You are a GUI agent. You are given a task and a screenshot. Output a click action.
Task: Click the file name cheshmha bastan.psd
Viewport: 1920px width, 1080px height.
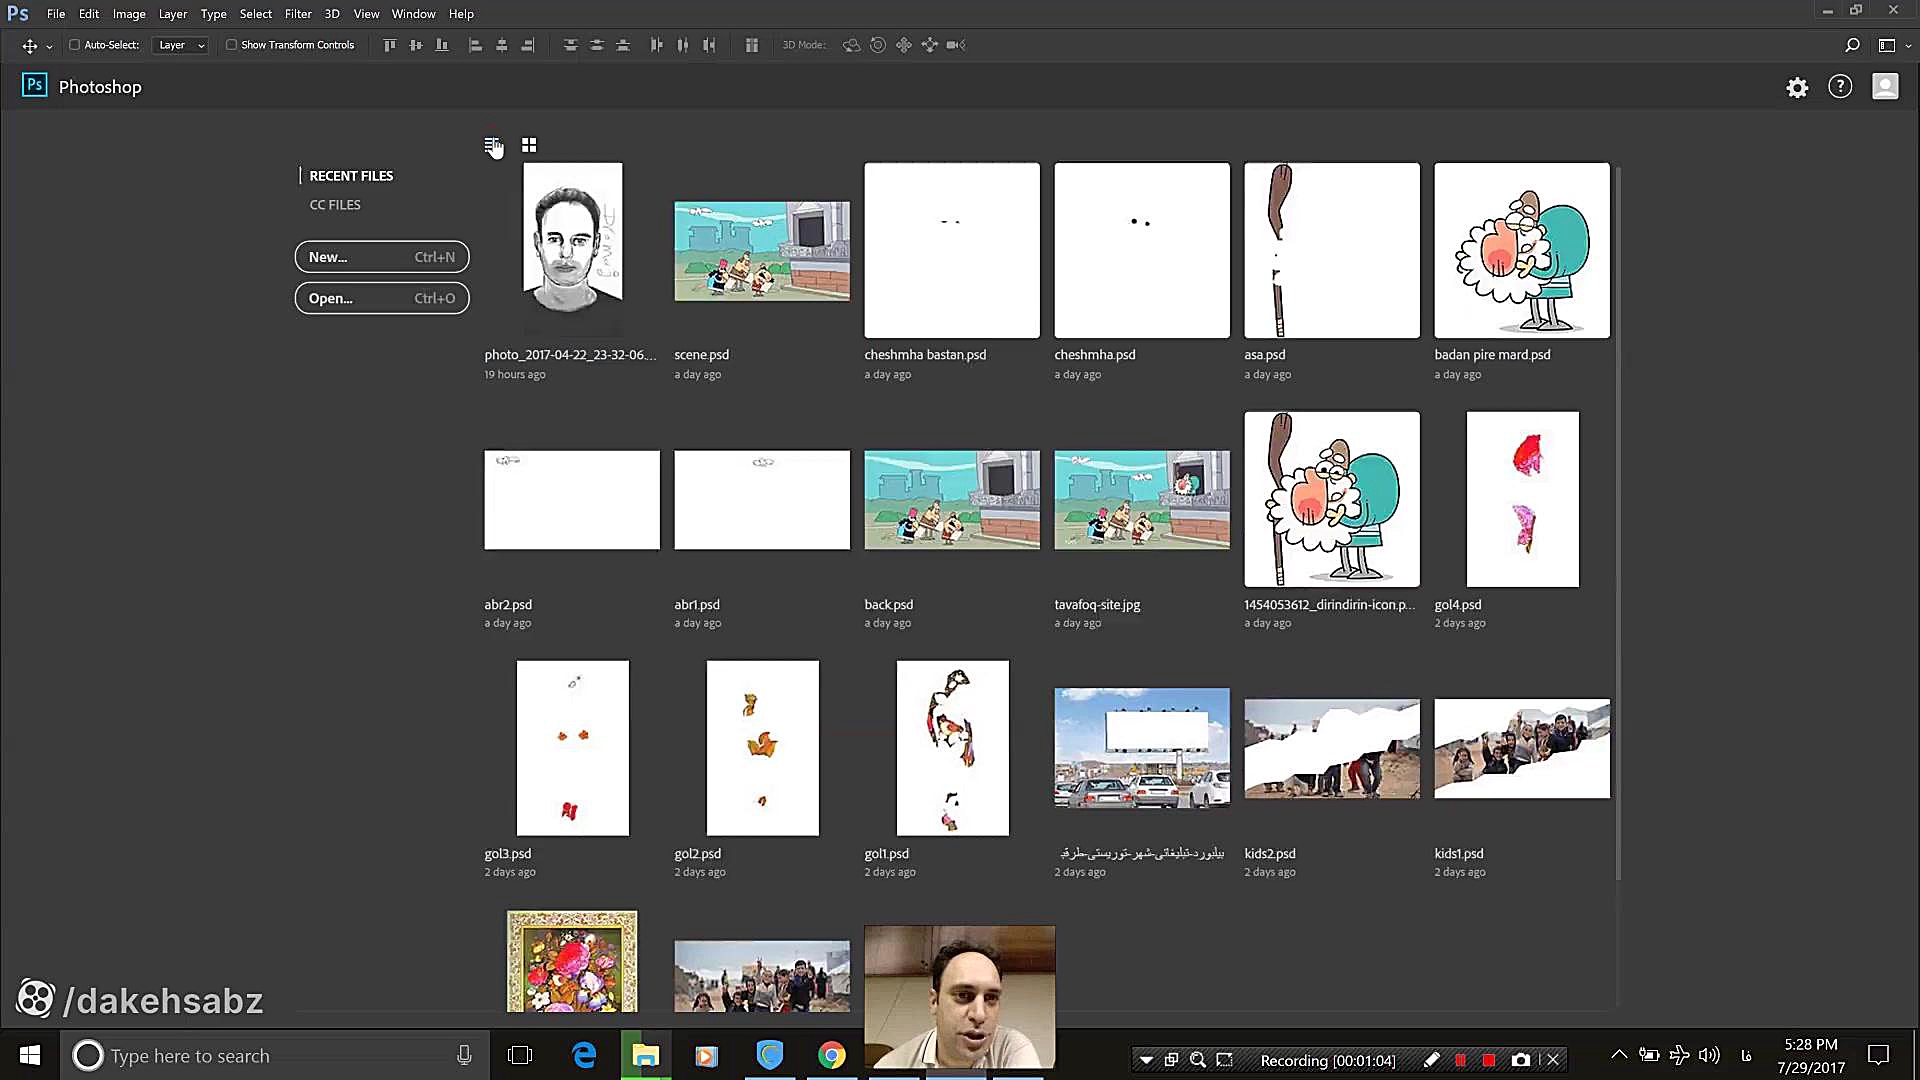click(925, 355)
